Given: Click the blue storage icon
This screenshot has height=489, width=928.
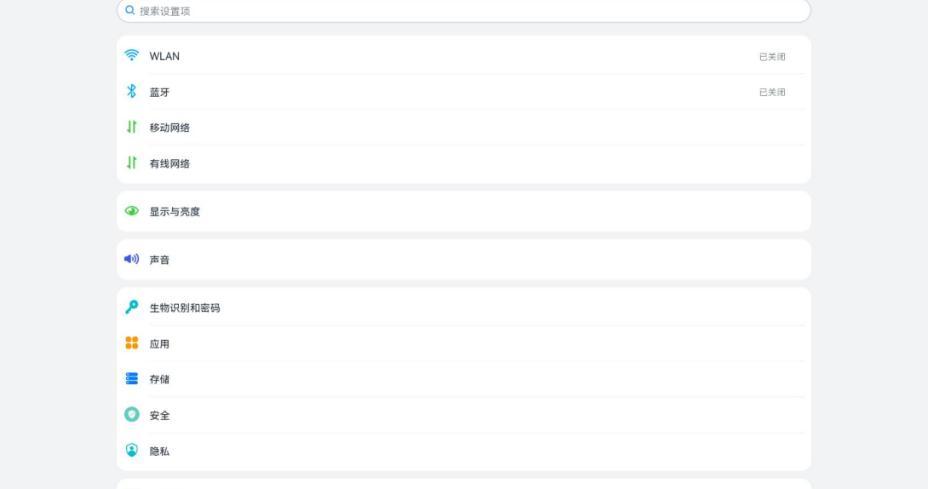Looking at the screenshot, I should 131,380.
